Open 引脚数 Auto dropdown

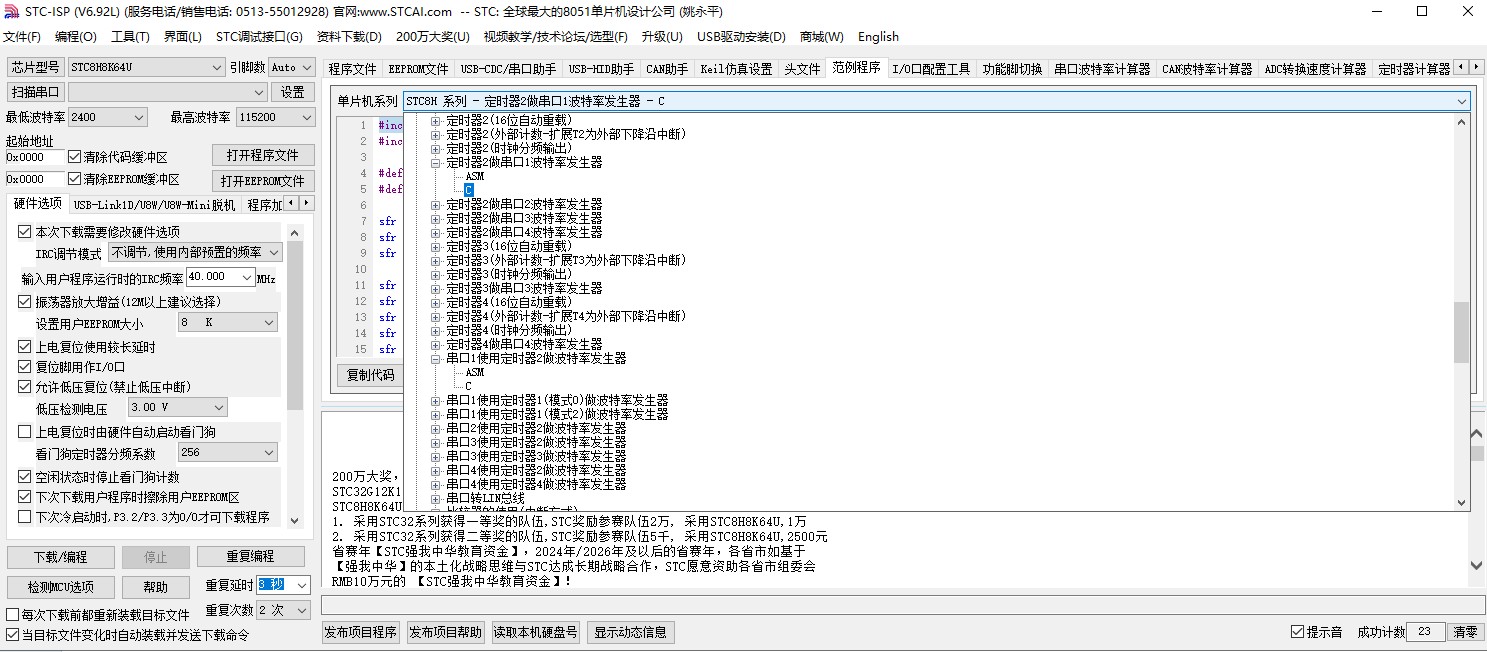point(291,67)
